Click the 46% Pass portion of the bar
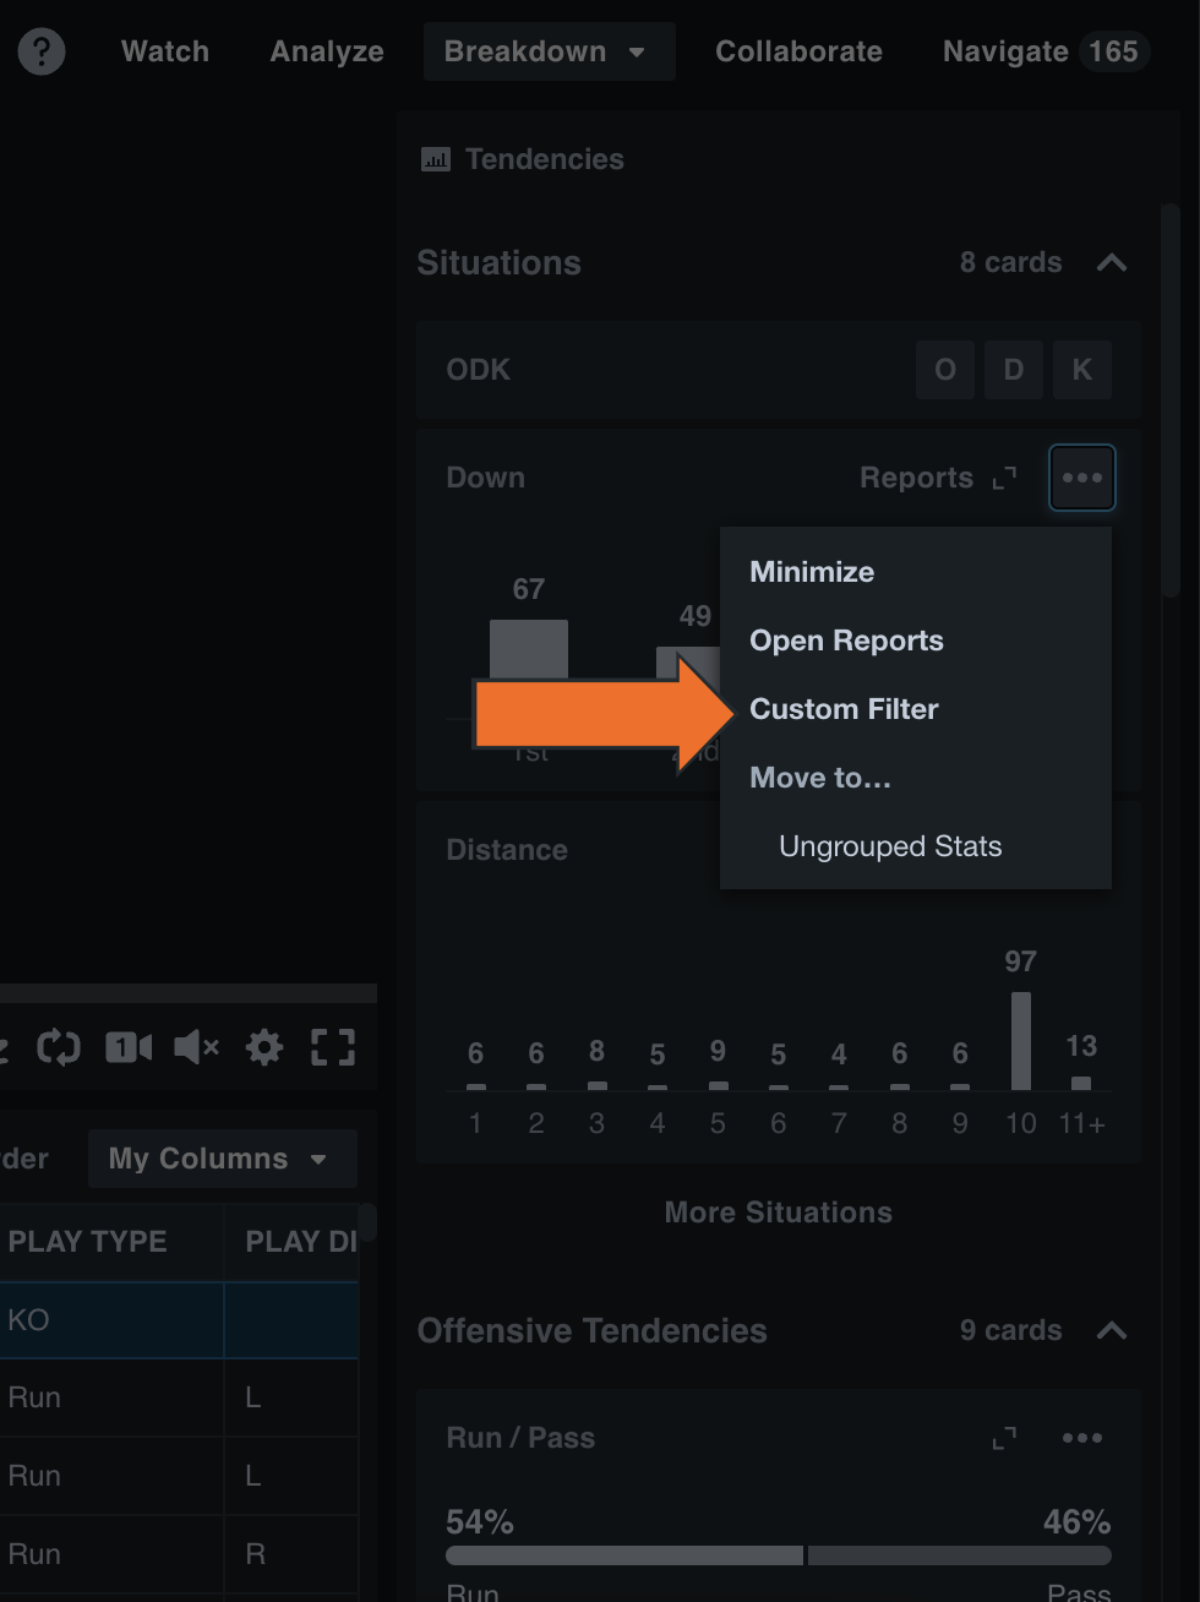This screenshot has width=1200, height=1602. pyautogui.click(x=960, y=1556)
